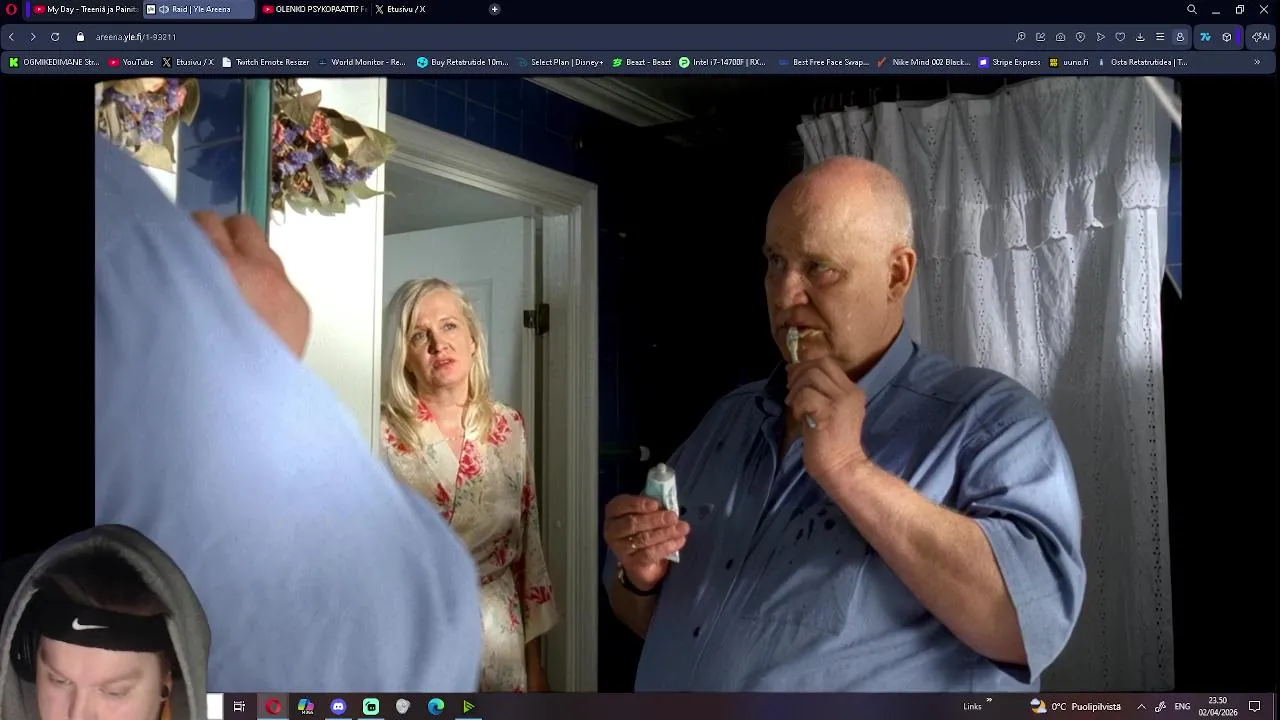The width and height of the screenshot is (1280, 720).
Task: Go back to the previous page
Action: click(x=11, y=37)
